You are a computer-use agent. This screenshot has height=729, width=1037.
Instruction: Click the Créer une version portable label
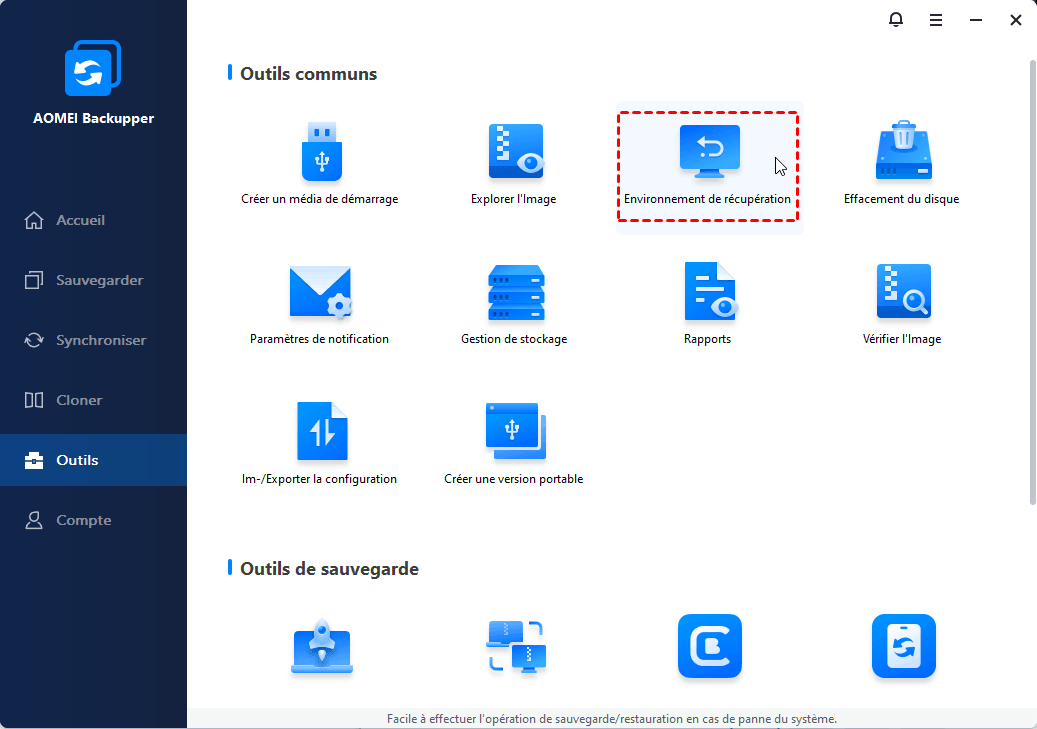click(x=513, y=479)
